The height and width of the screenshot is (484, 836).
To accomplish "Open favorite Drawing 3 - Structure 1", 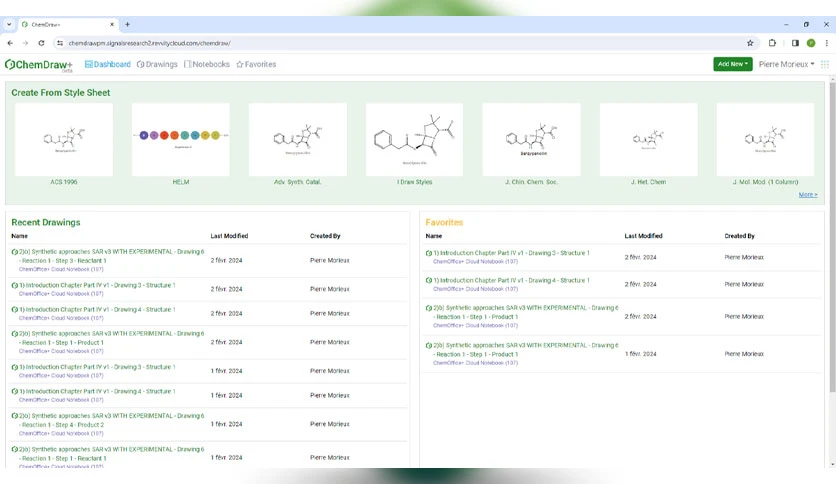I will 511,253.
